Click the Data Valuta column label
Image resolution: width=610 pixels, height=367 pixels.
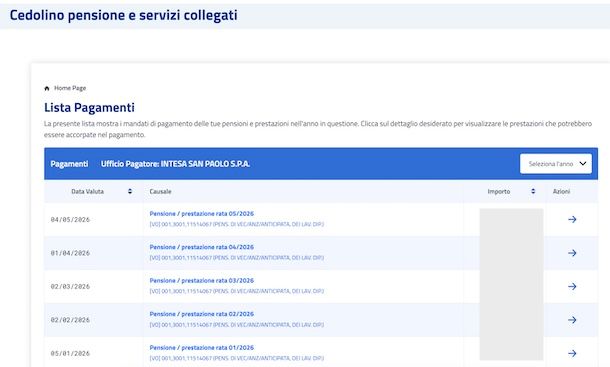pos(88,191)
